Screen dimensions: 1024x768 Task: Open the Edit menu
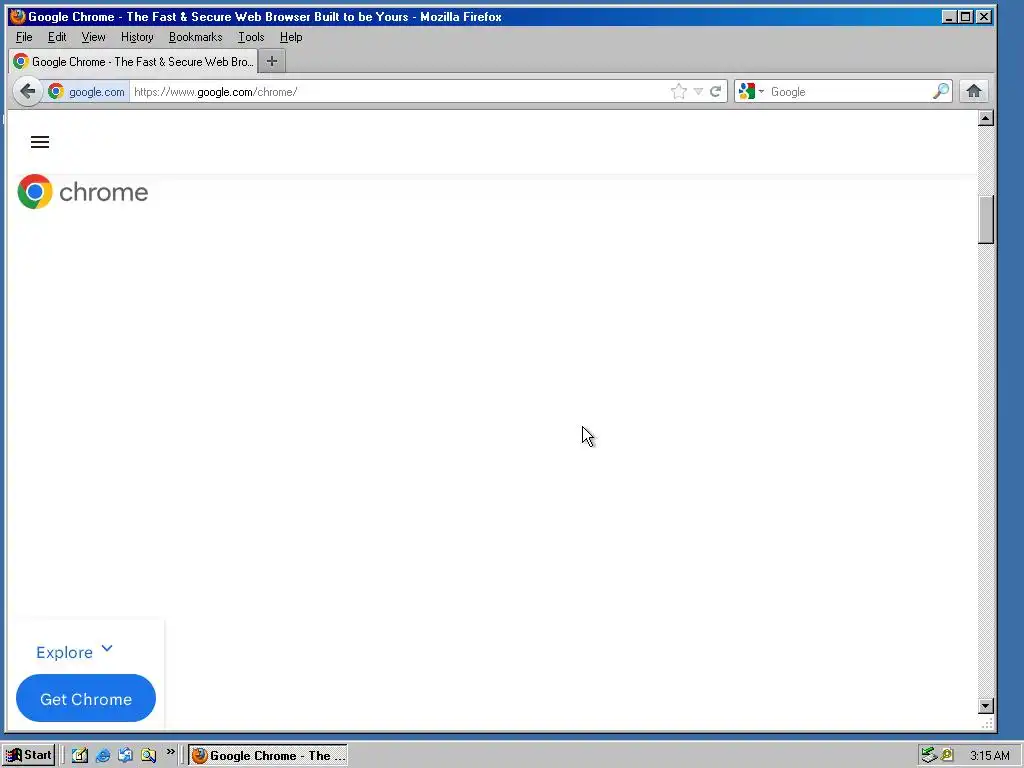[x=57, y=37]
